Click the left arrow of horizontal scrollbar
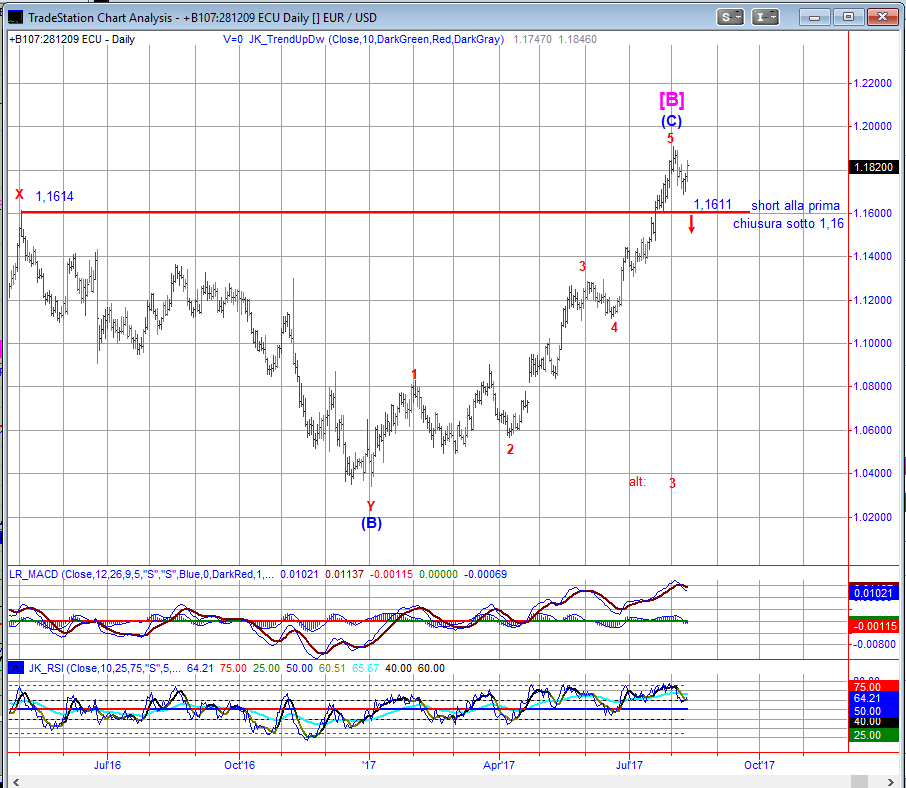The width and height of the screenshot is (906, 788). [16, 782]
